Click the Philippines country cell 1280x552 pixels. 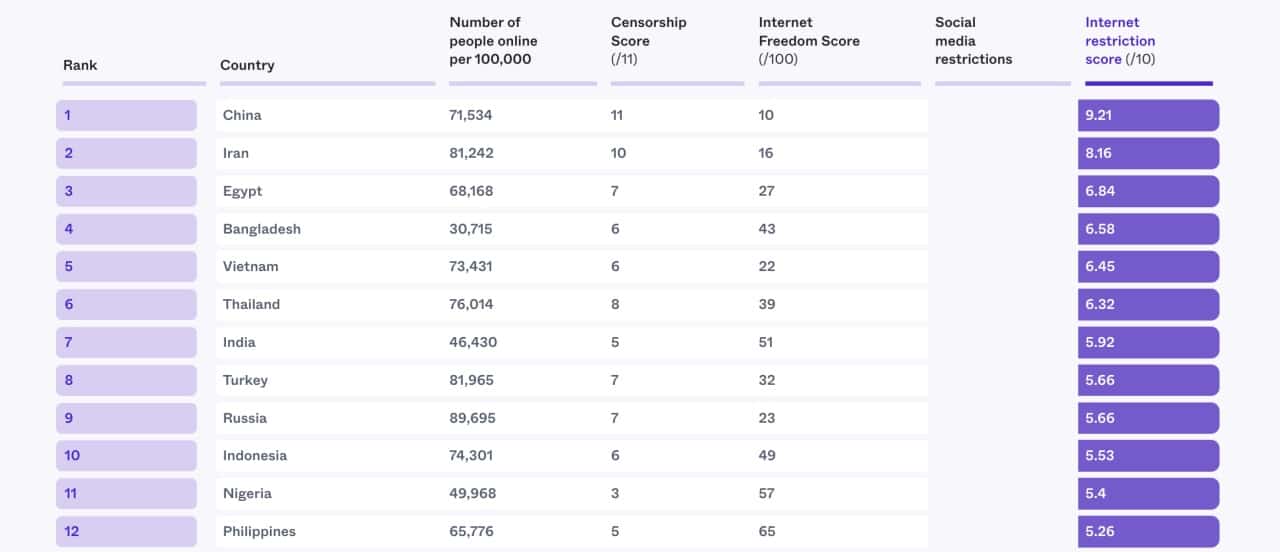pos(259,531)
